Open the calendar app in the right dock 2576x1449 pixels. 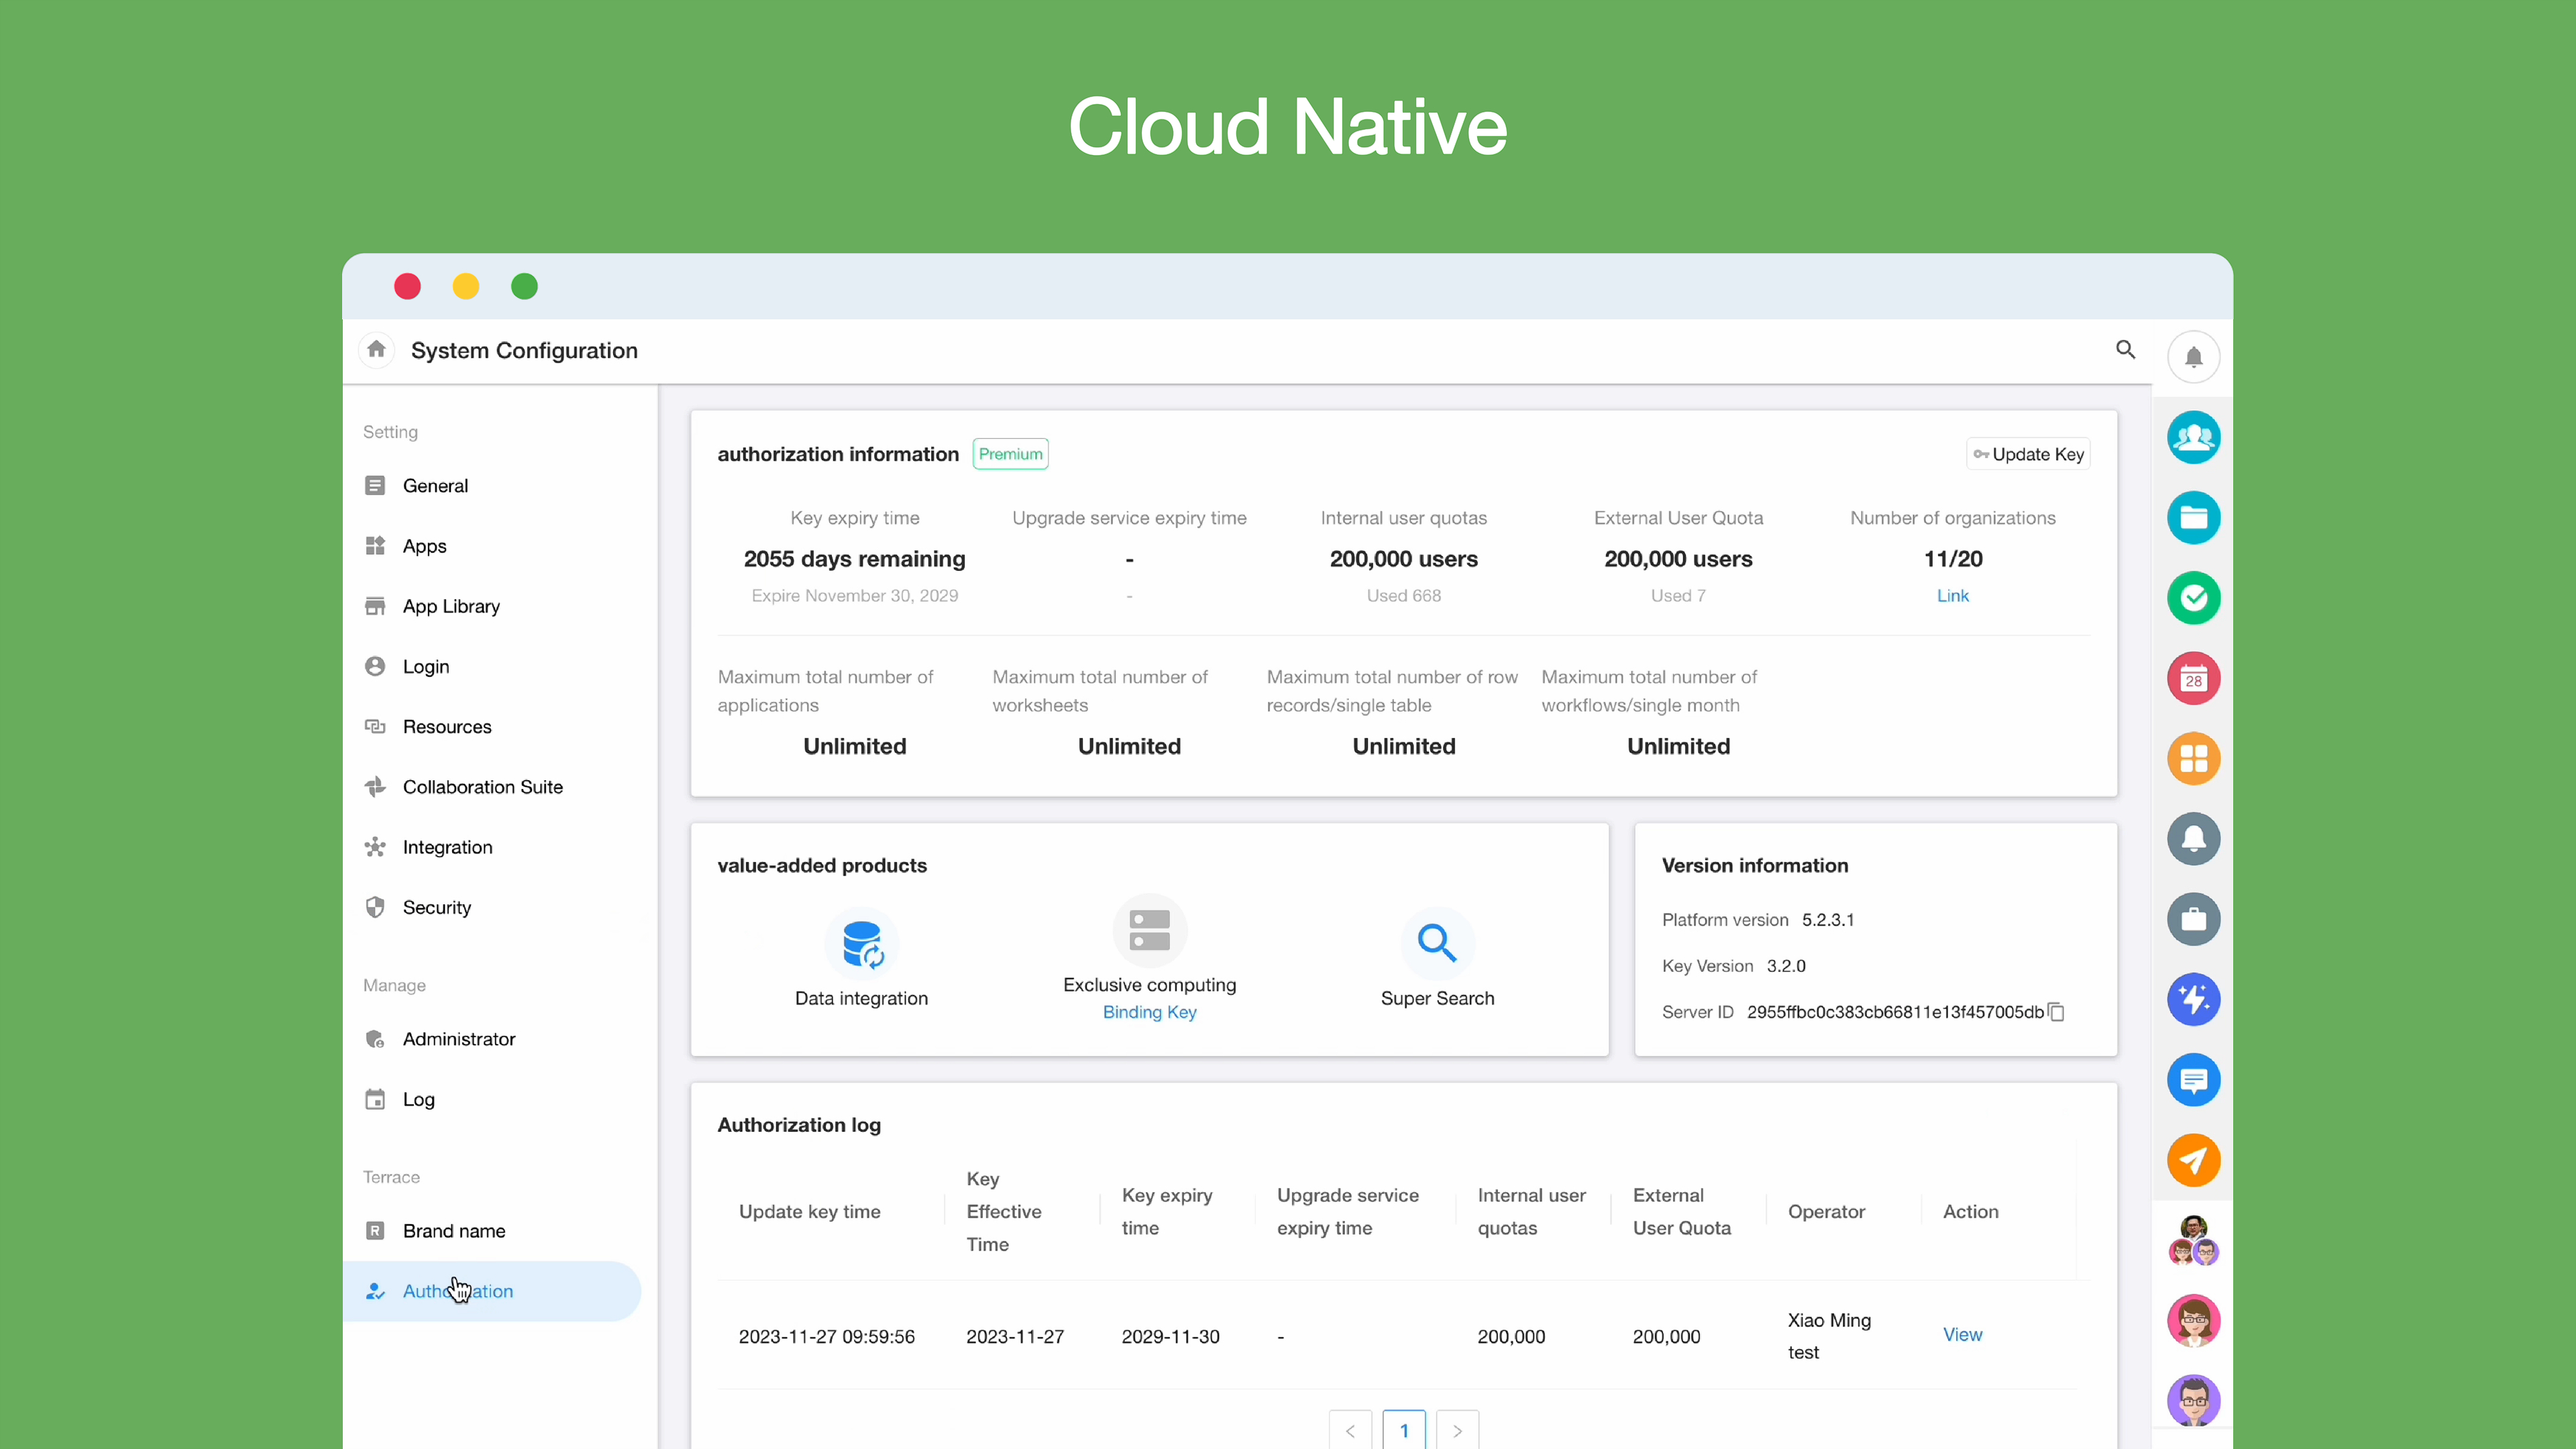coord(2194,678)
